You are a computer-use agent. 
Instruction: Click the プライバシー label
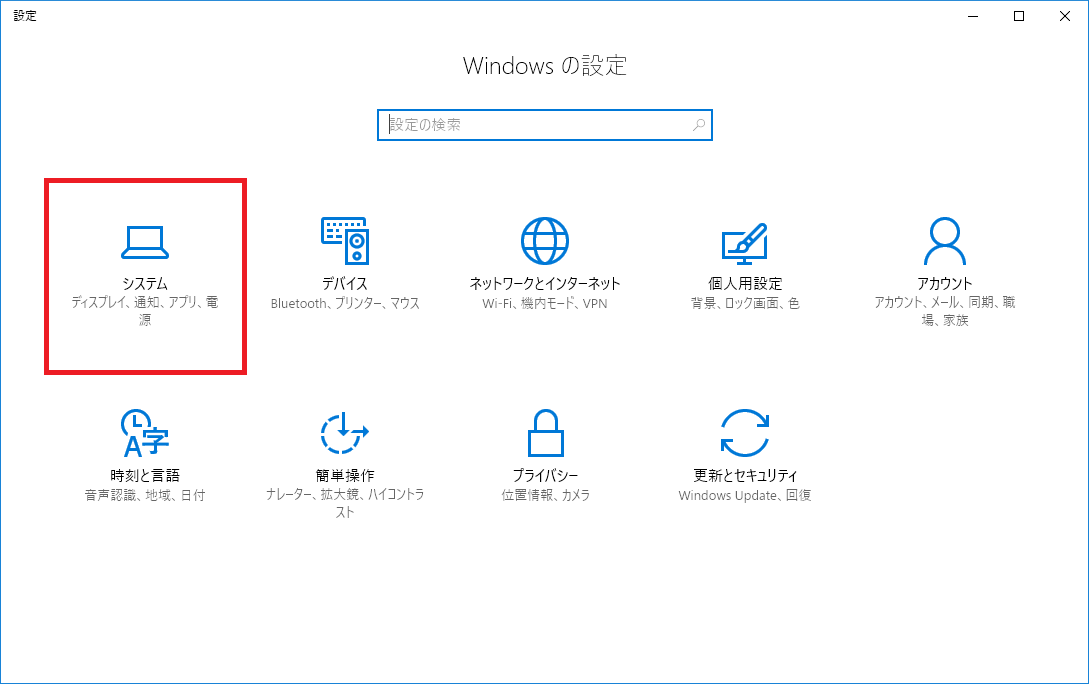(x=545, y=475)
